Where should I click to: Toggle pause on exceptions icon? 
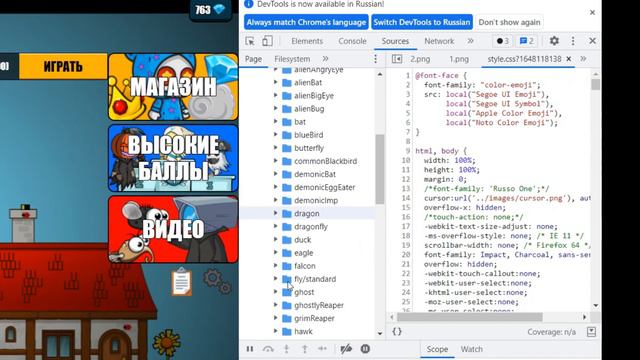click(365, 349)
